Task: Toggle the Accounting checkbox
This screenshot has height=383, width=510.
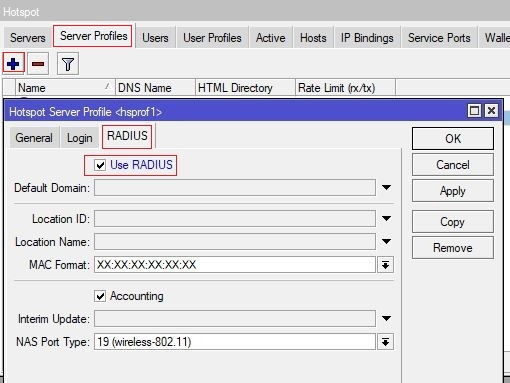Action: pos(100,296)
